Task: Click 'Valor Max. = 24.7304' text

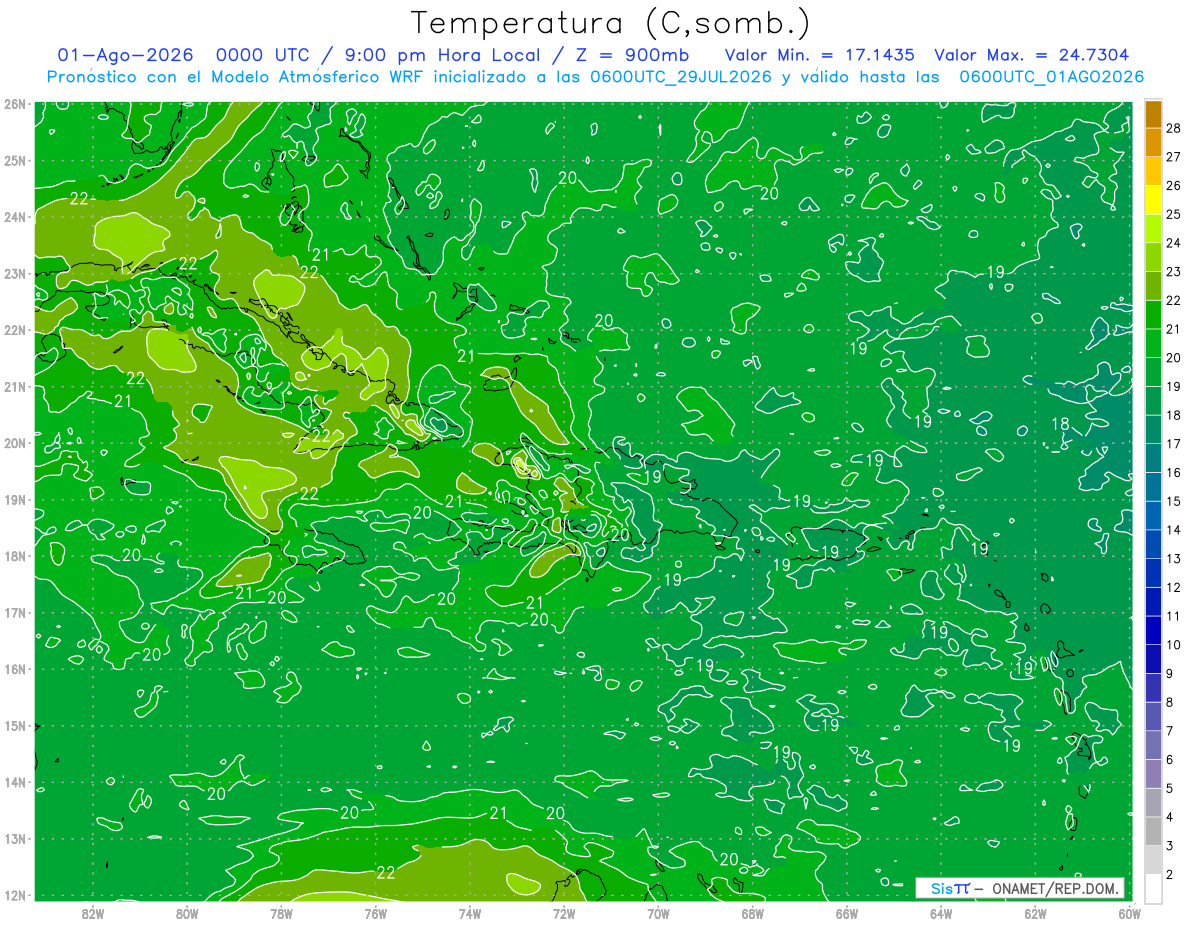Action: coord(1031,55)
